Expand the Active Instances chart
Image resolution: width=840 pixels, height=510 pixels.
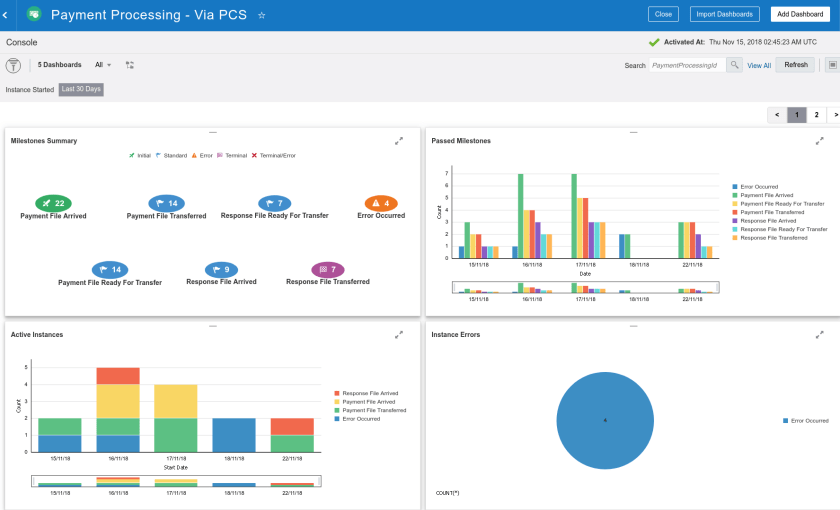point(399,335)
